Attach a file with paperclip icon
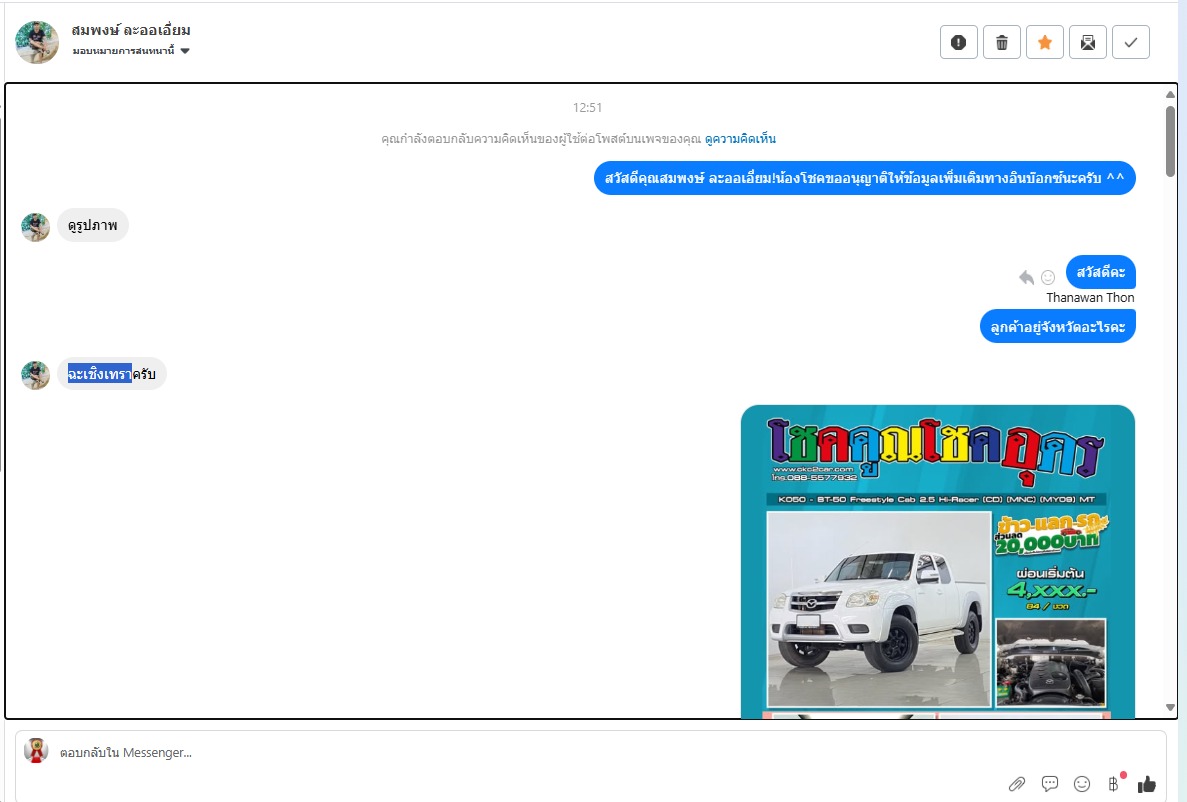This screenshot has height=802, width=1187. [x=1017, y=784]
